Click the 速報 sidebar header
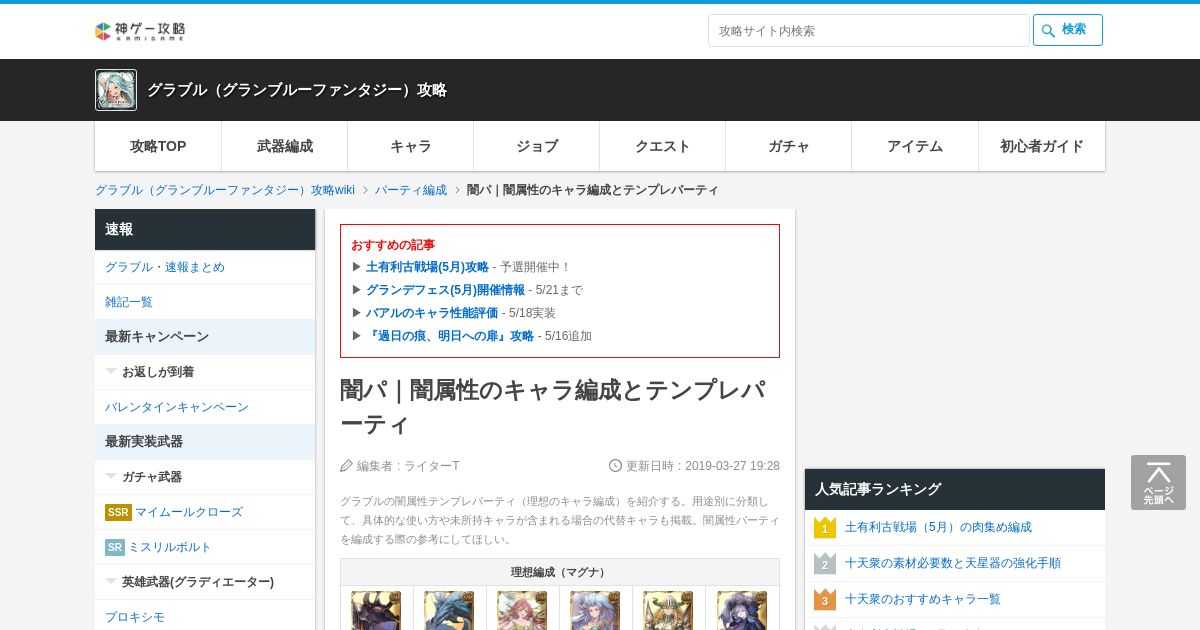 pyautogui.click(x=205, y=229)
